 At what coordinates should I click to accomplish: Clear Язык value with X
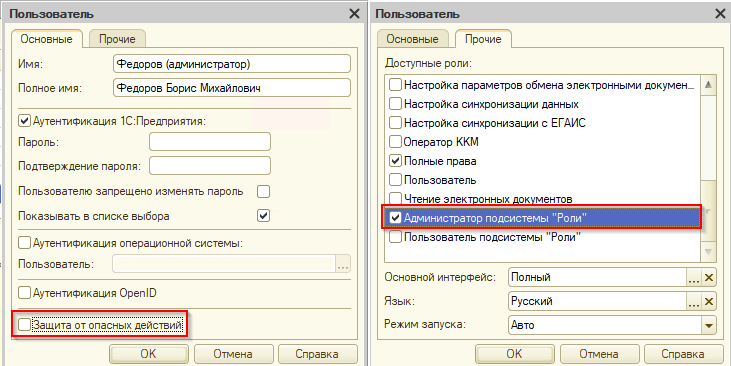pyautogui.click(x=709, y=302)
